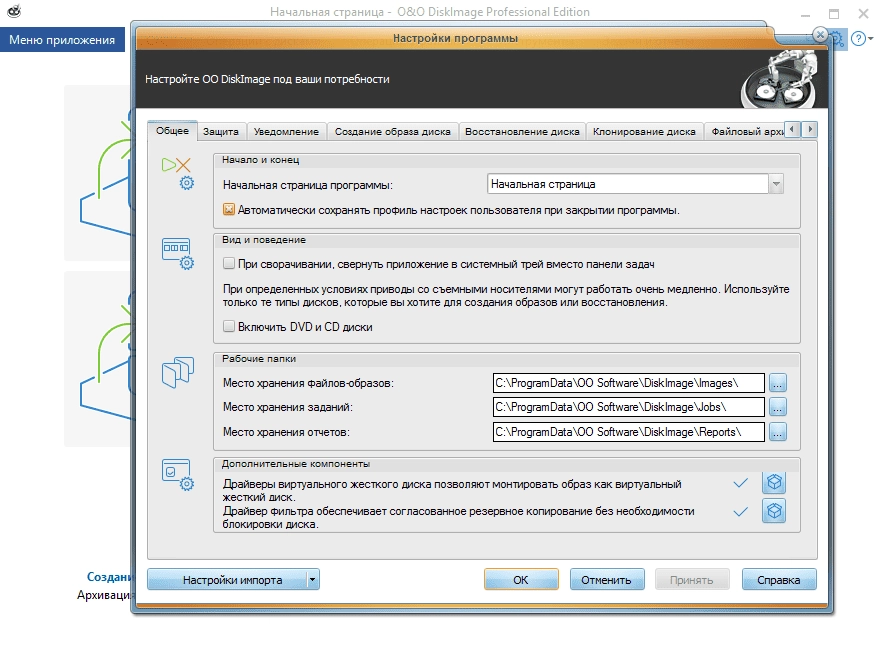Image resolution: width=878 pixels, height=656 pixels.
Task: Click the disk robot-arm logo in header
Action: [781, 78]
